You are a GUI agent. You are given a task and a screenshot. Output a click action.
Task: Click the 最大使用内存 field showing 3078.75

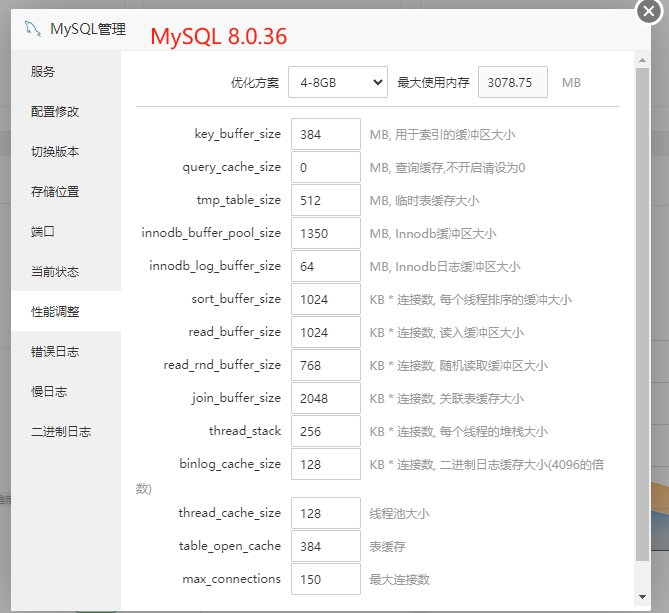point(512,82)
